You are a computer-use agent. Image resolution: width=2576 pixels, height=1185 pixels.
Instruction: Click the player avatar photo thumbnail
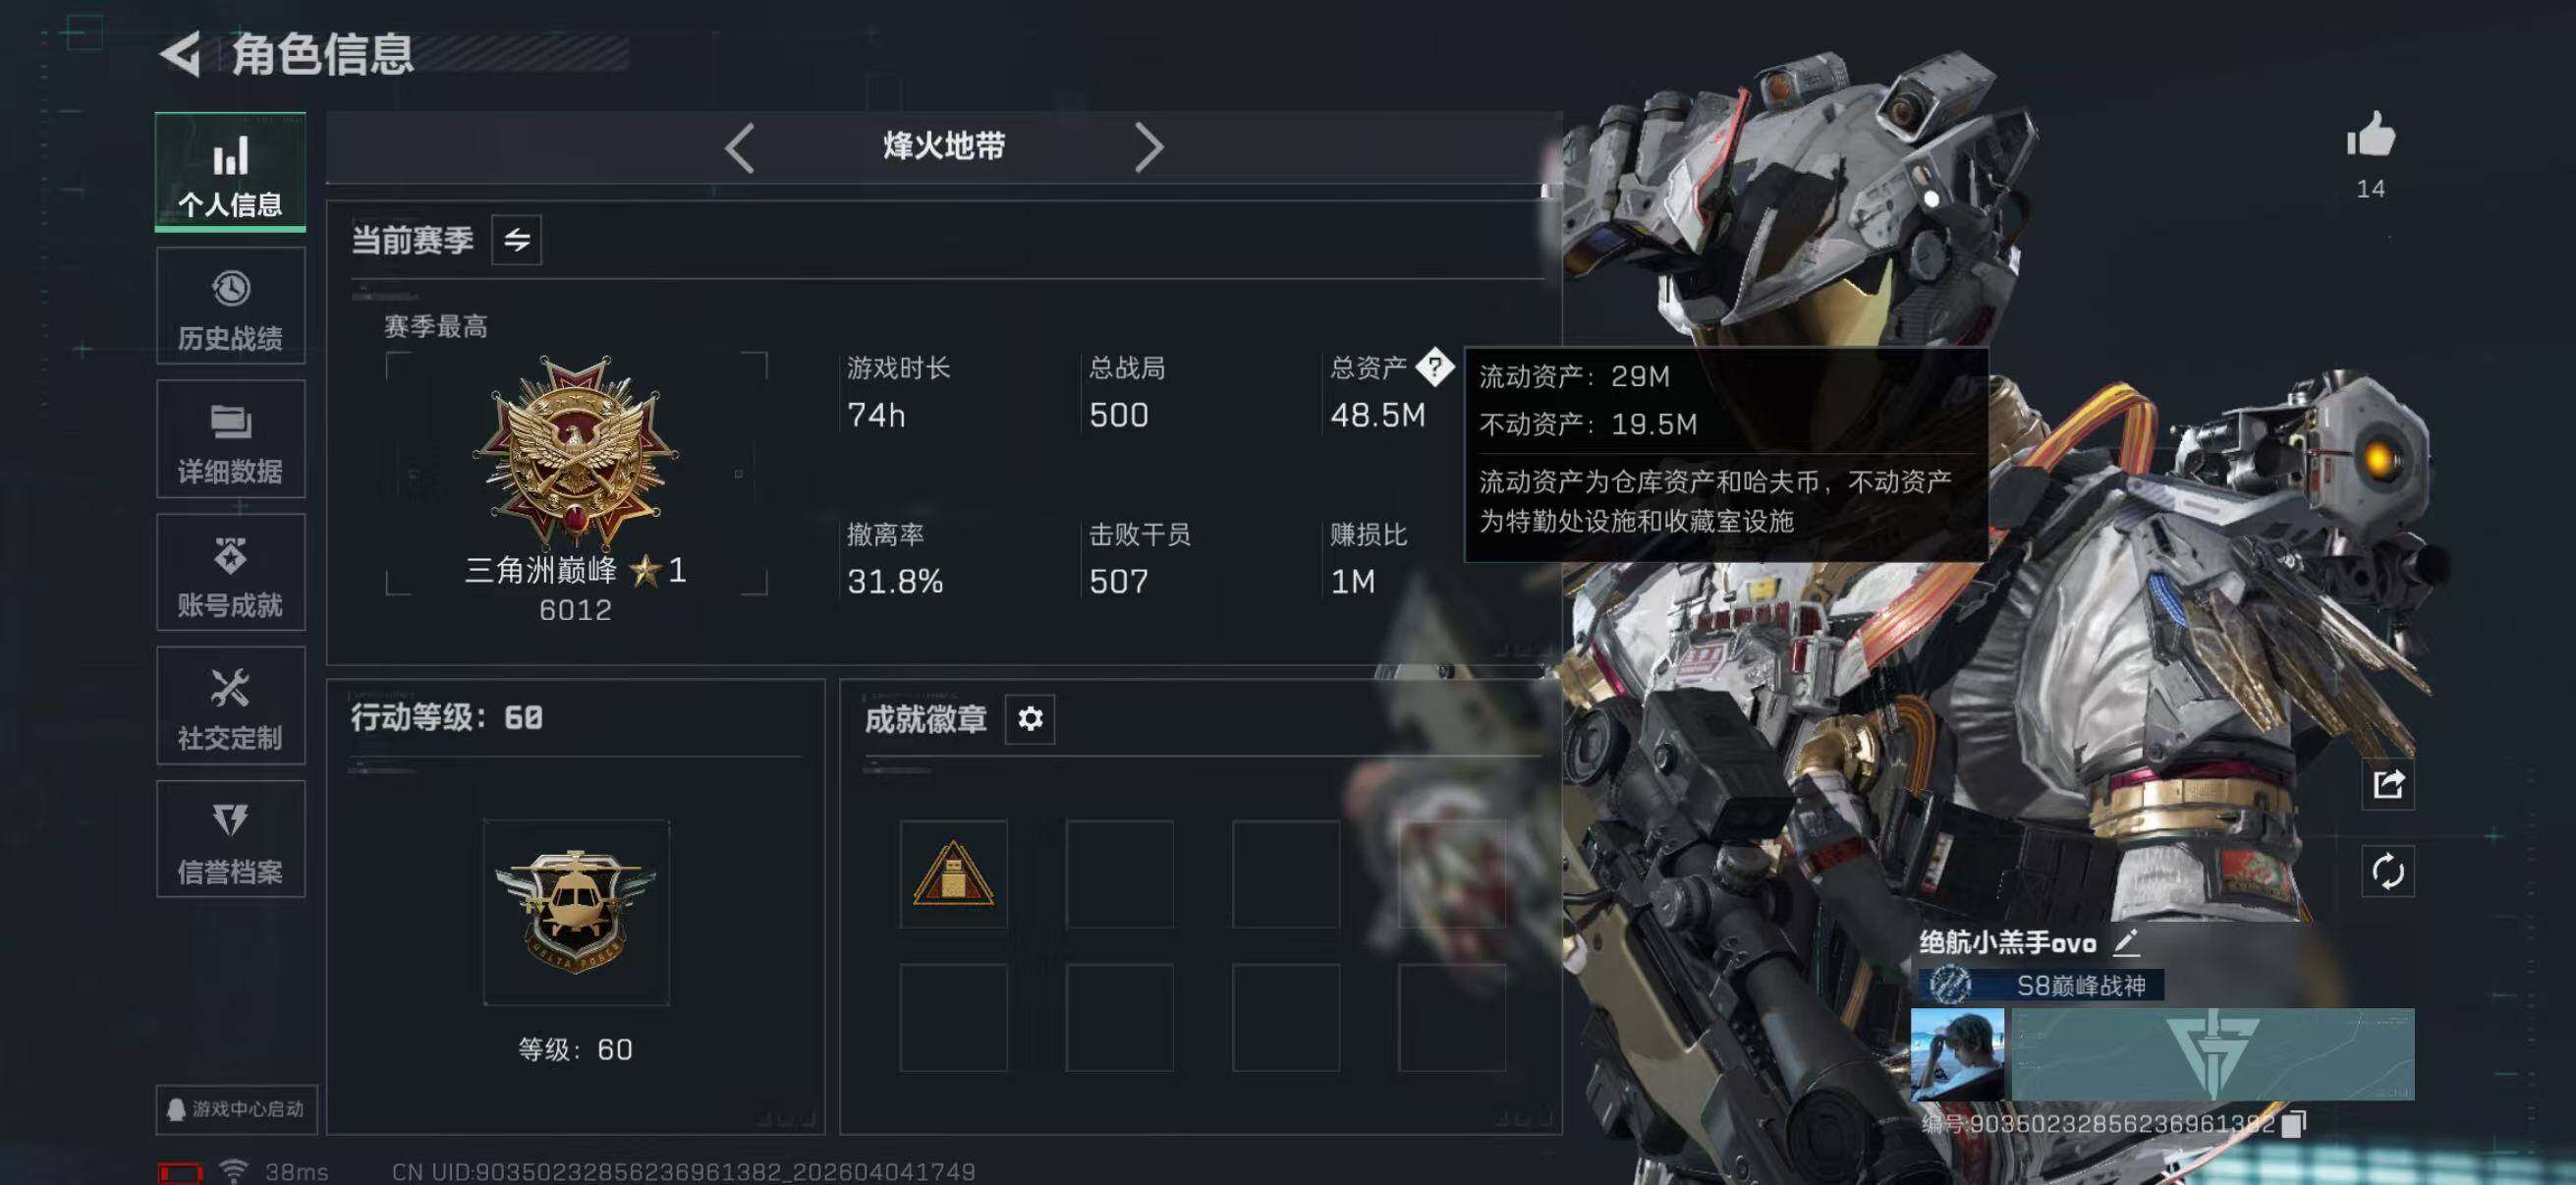tap(1958, 1054)
